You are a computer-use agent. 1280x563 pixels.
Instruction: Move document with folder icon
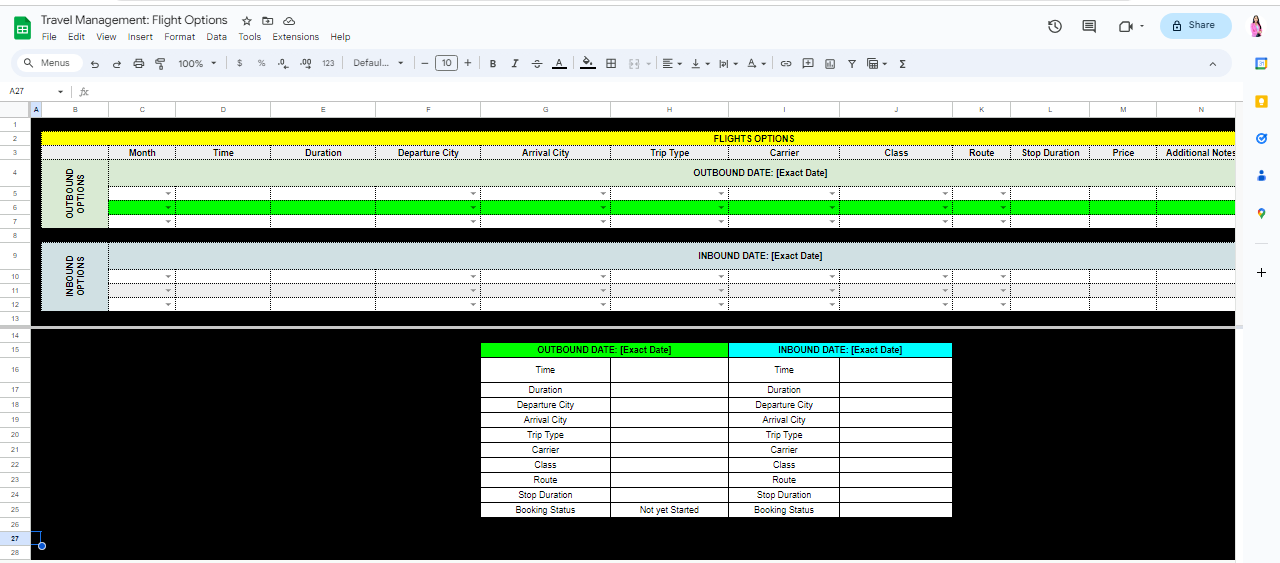click(268, 20)
